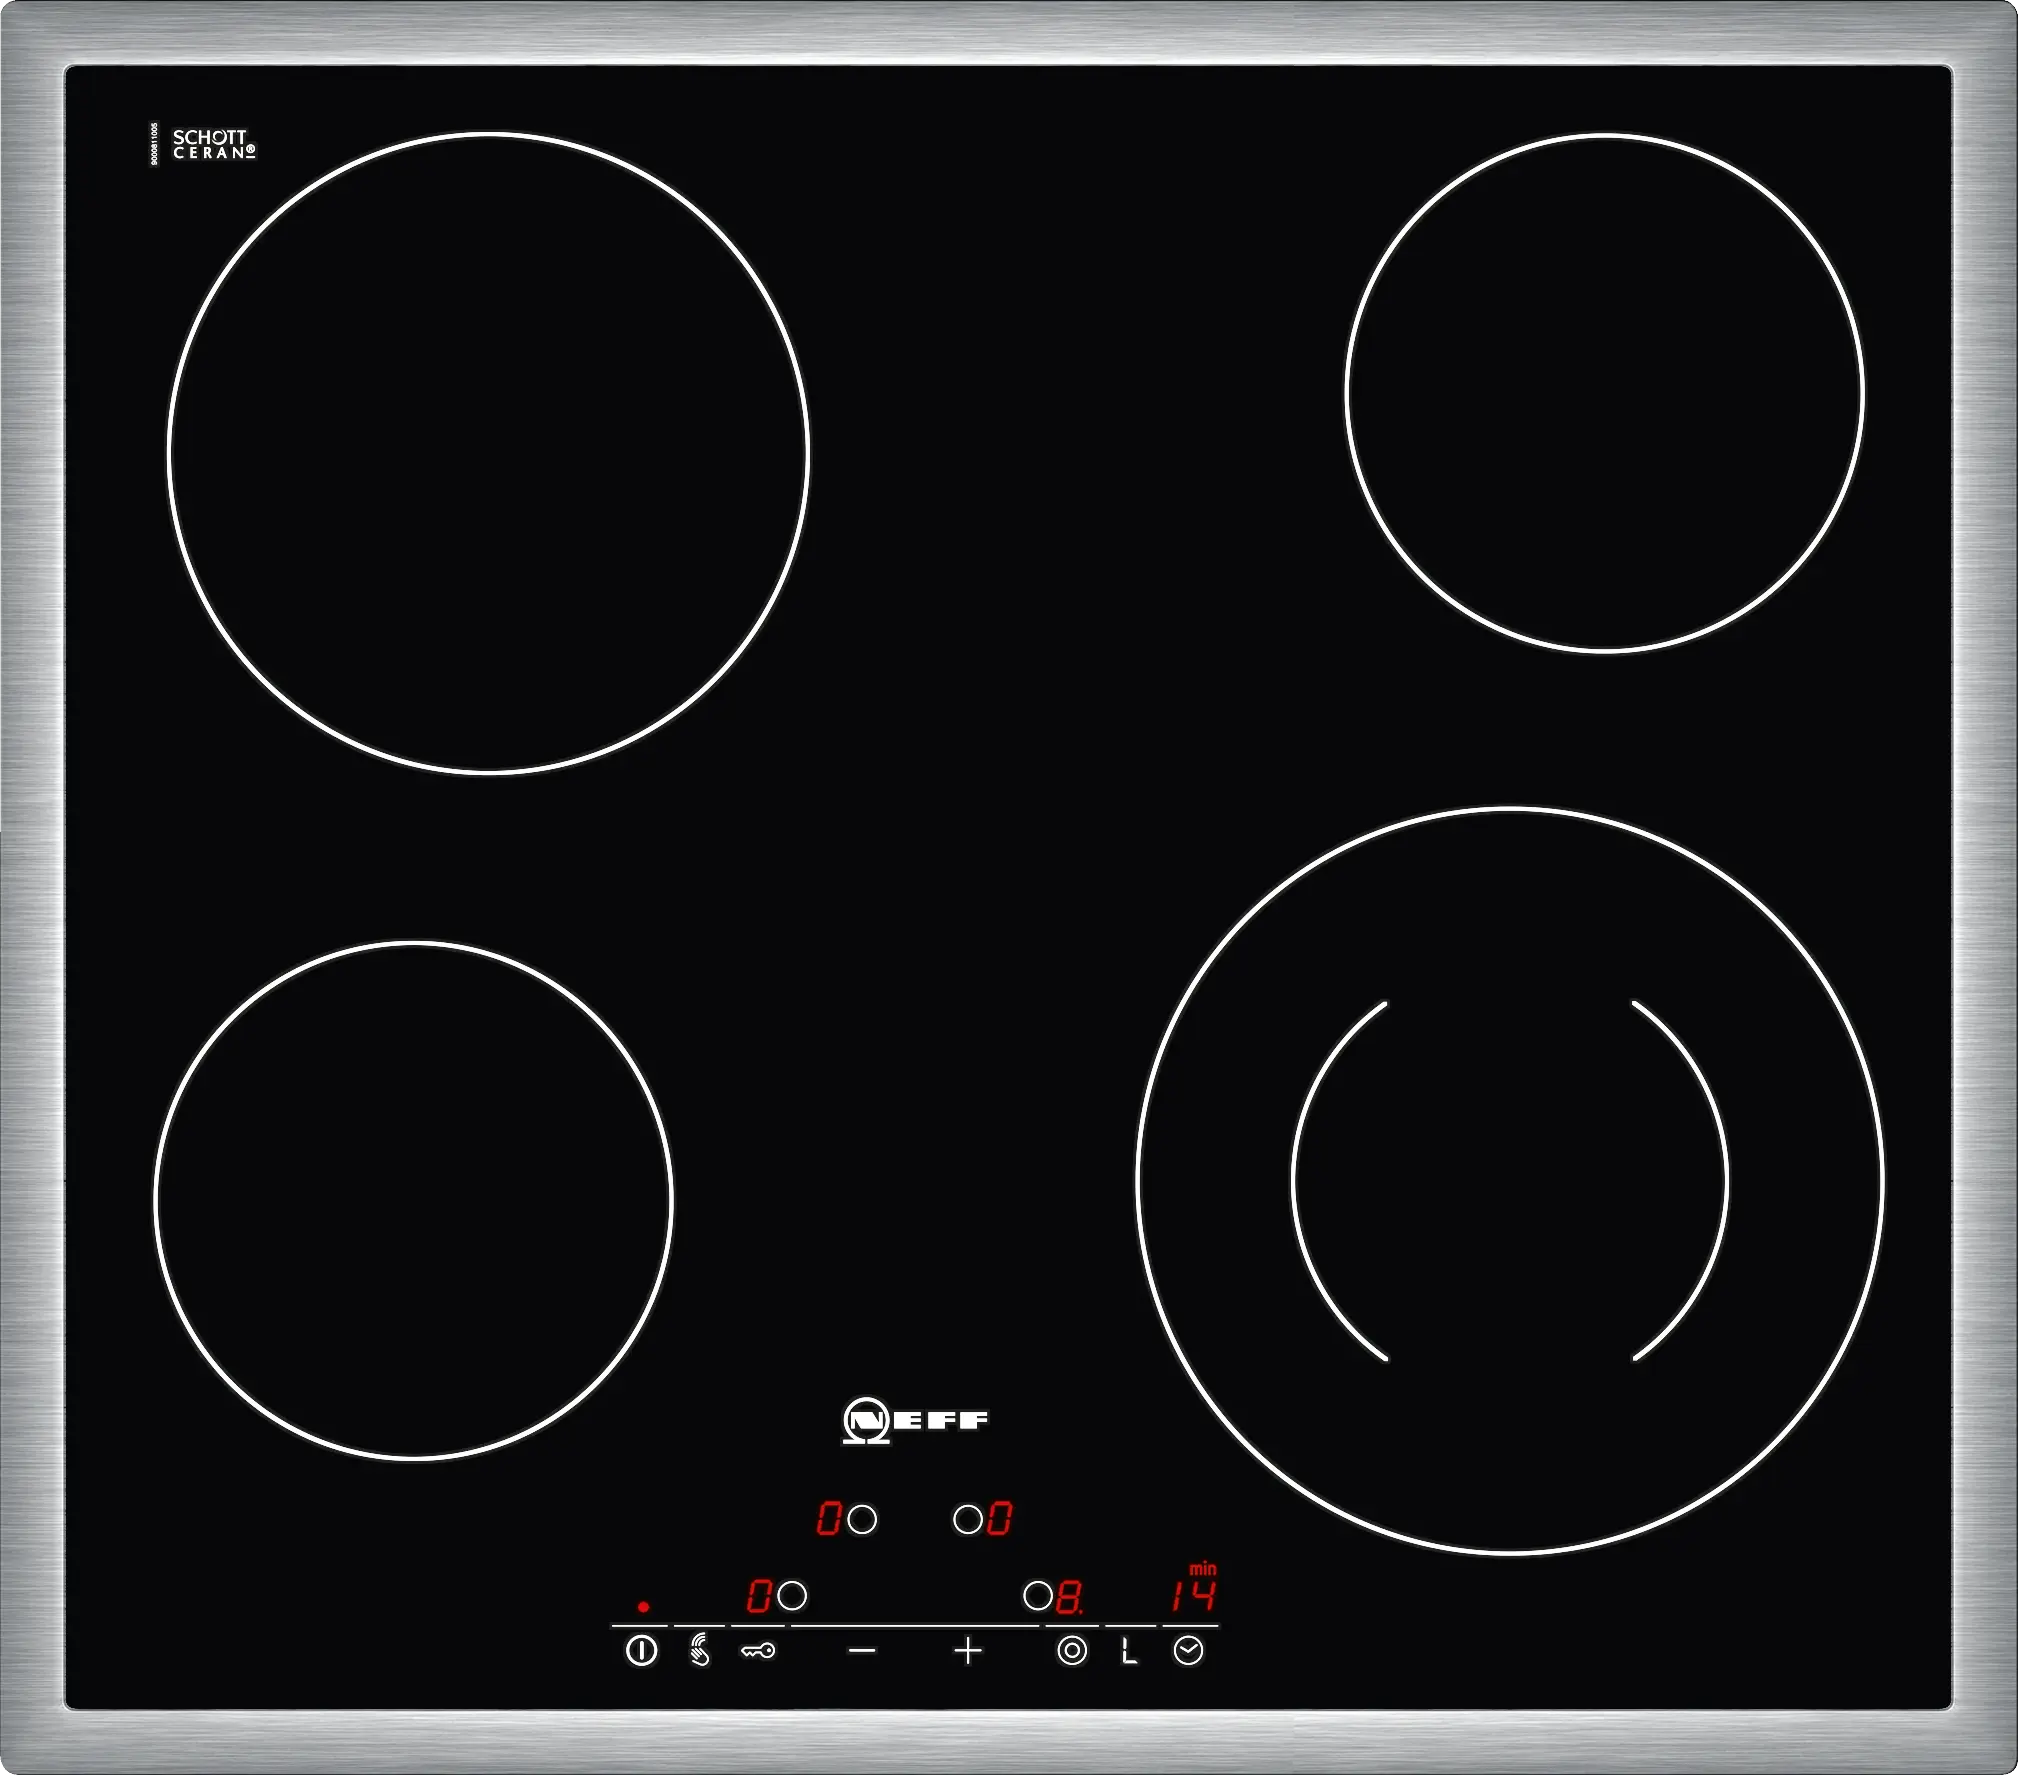
Task: Tap the wipe-protection hand icon
Action: point(700,1650)
